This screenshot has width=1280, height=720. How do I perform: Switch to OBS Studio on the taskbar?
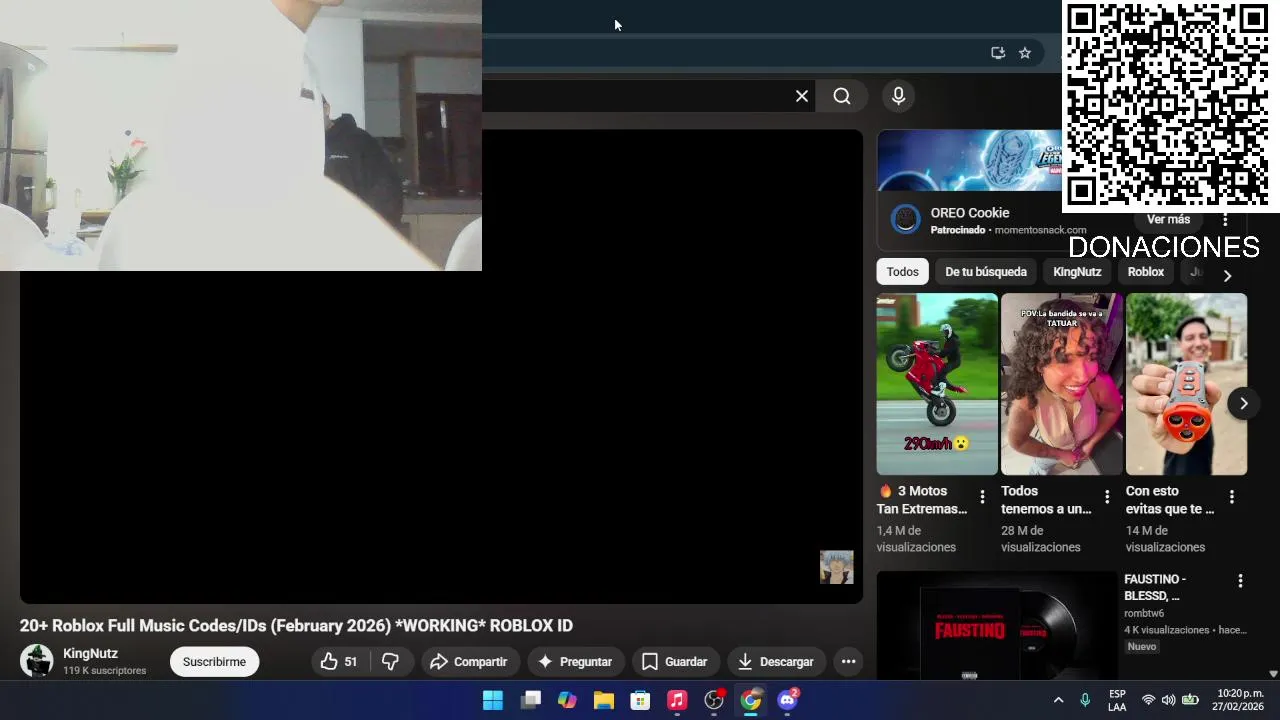coord(714,700)
